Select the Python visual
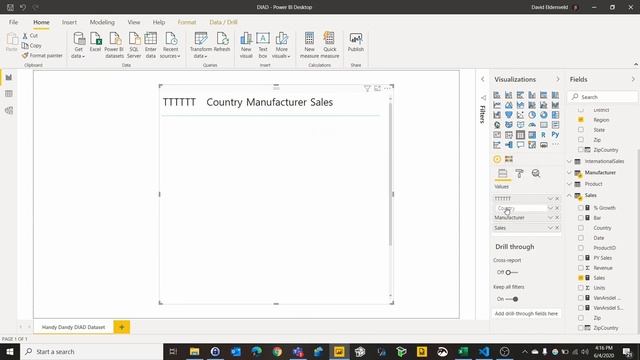The image size is (640, 360). [x=555, y=135]
